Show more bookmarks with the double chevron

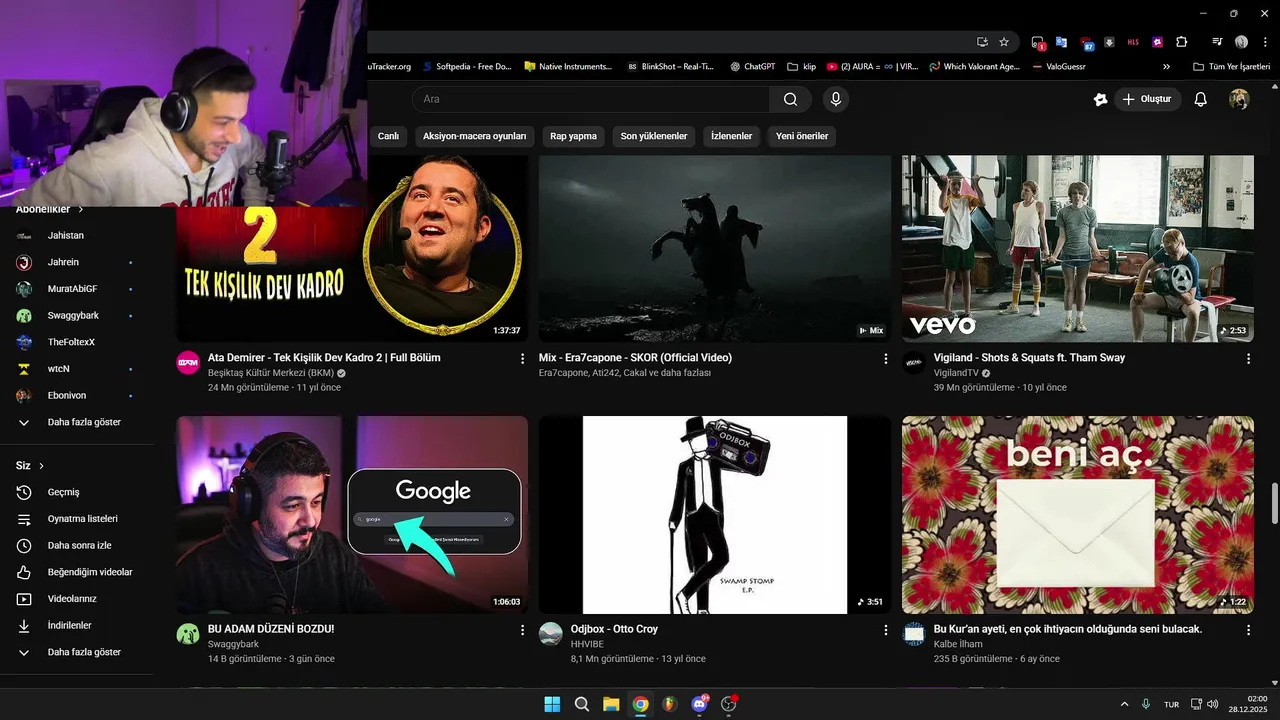[x=1166, y=67]
